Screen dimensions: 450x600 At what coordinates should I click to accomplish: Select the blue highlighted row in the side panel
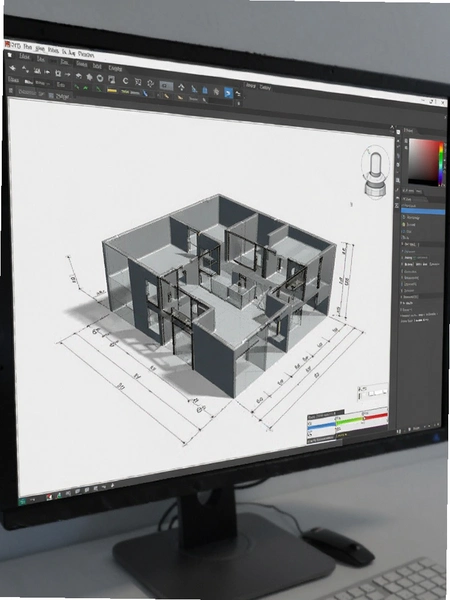point(423,211)
